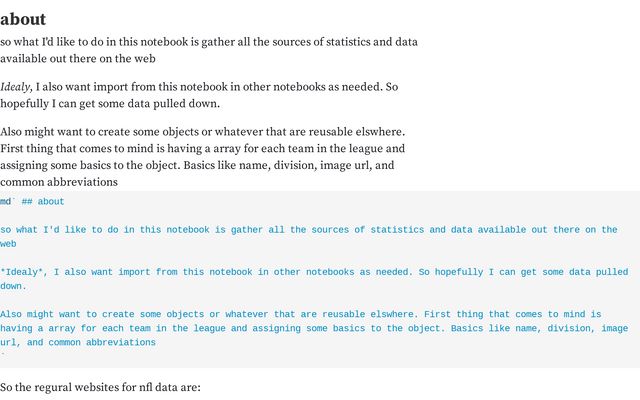Click the rendered paragraph starting 'Also might want'
Image resolution: width=640 pixels, height=400 pixels.
coord(202,132)
